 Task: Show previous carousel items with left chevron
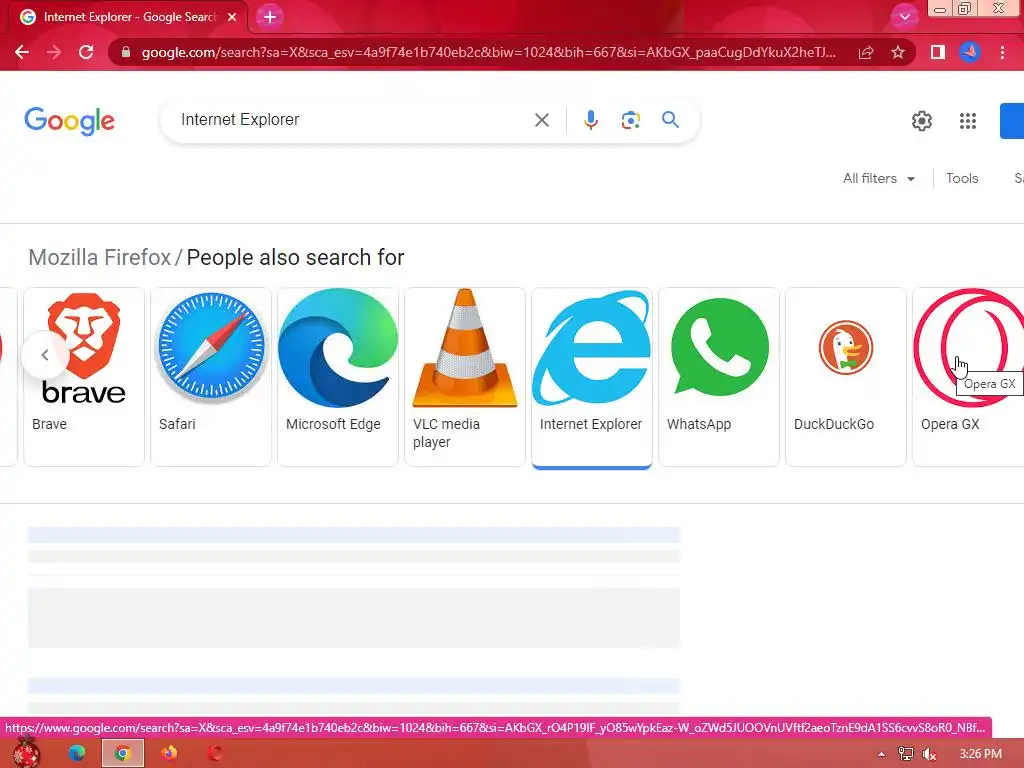tap(44, 355)
